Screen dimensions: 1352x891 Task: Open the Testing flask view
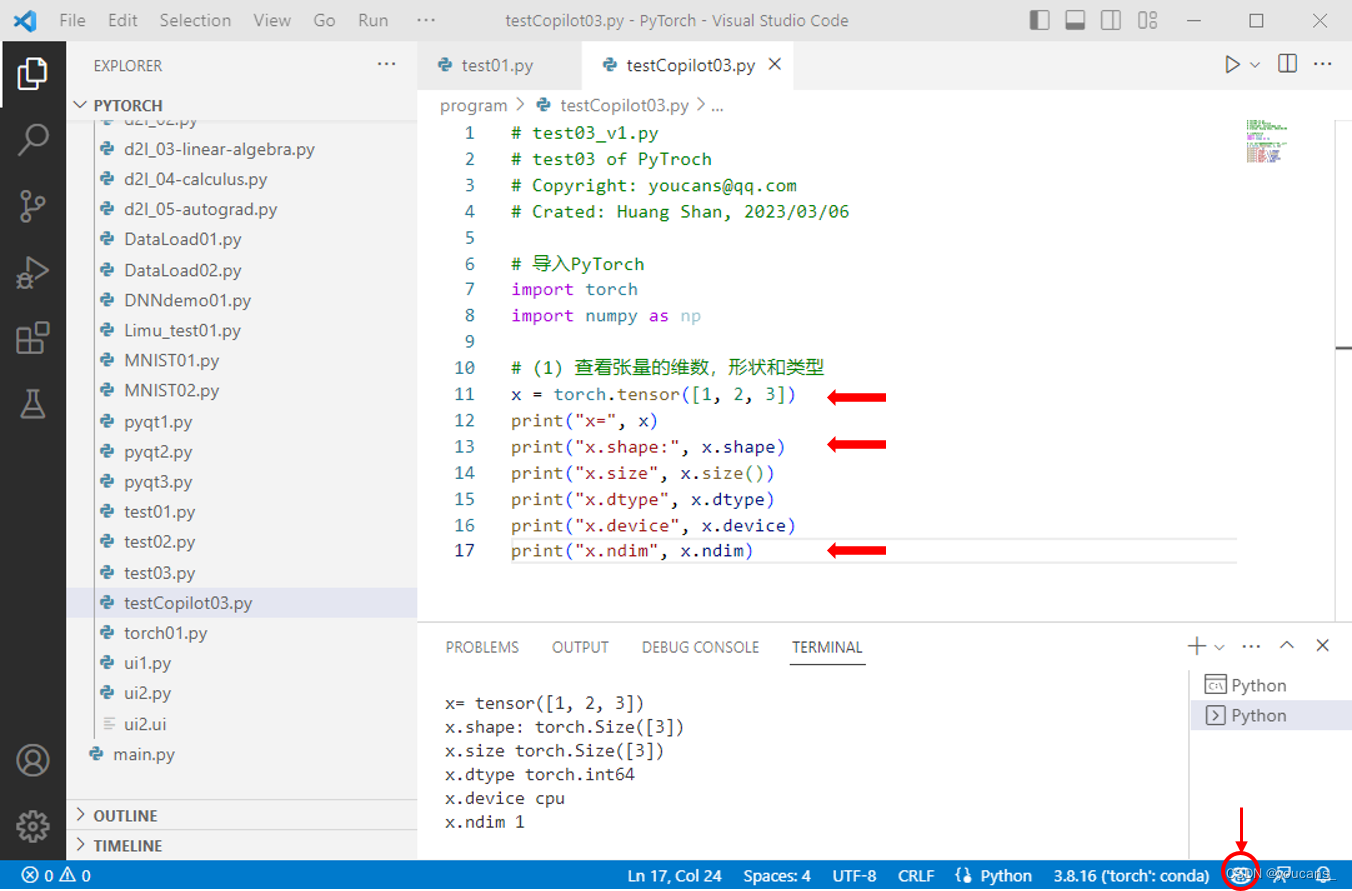(x=33, y=404)
